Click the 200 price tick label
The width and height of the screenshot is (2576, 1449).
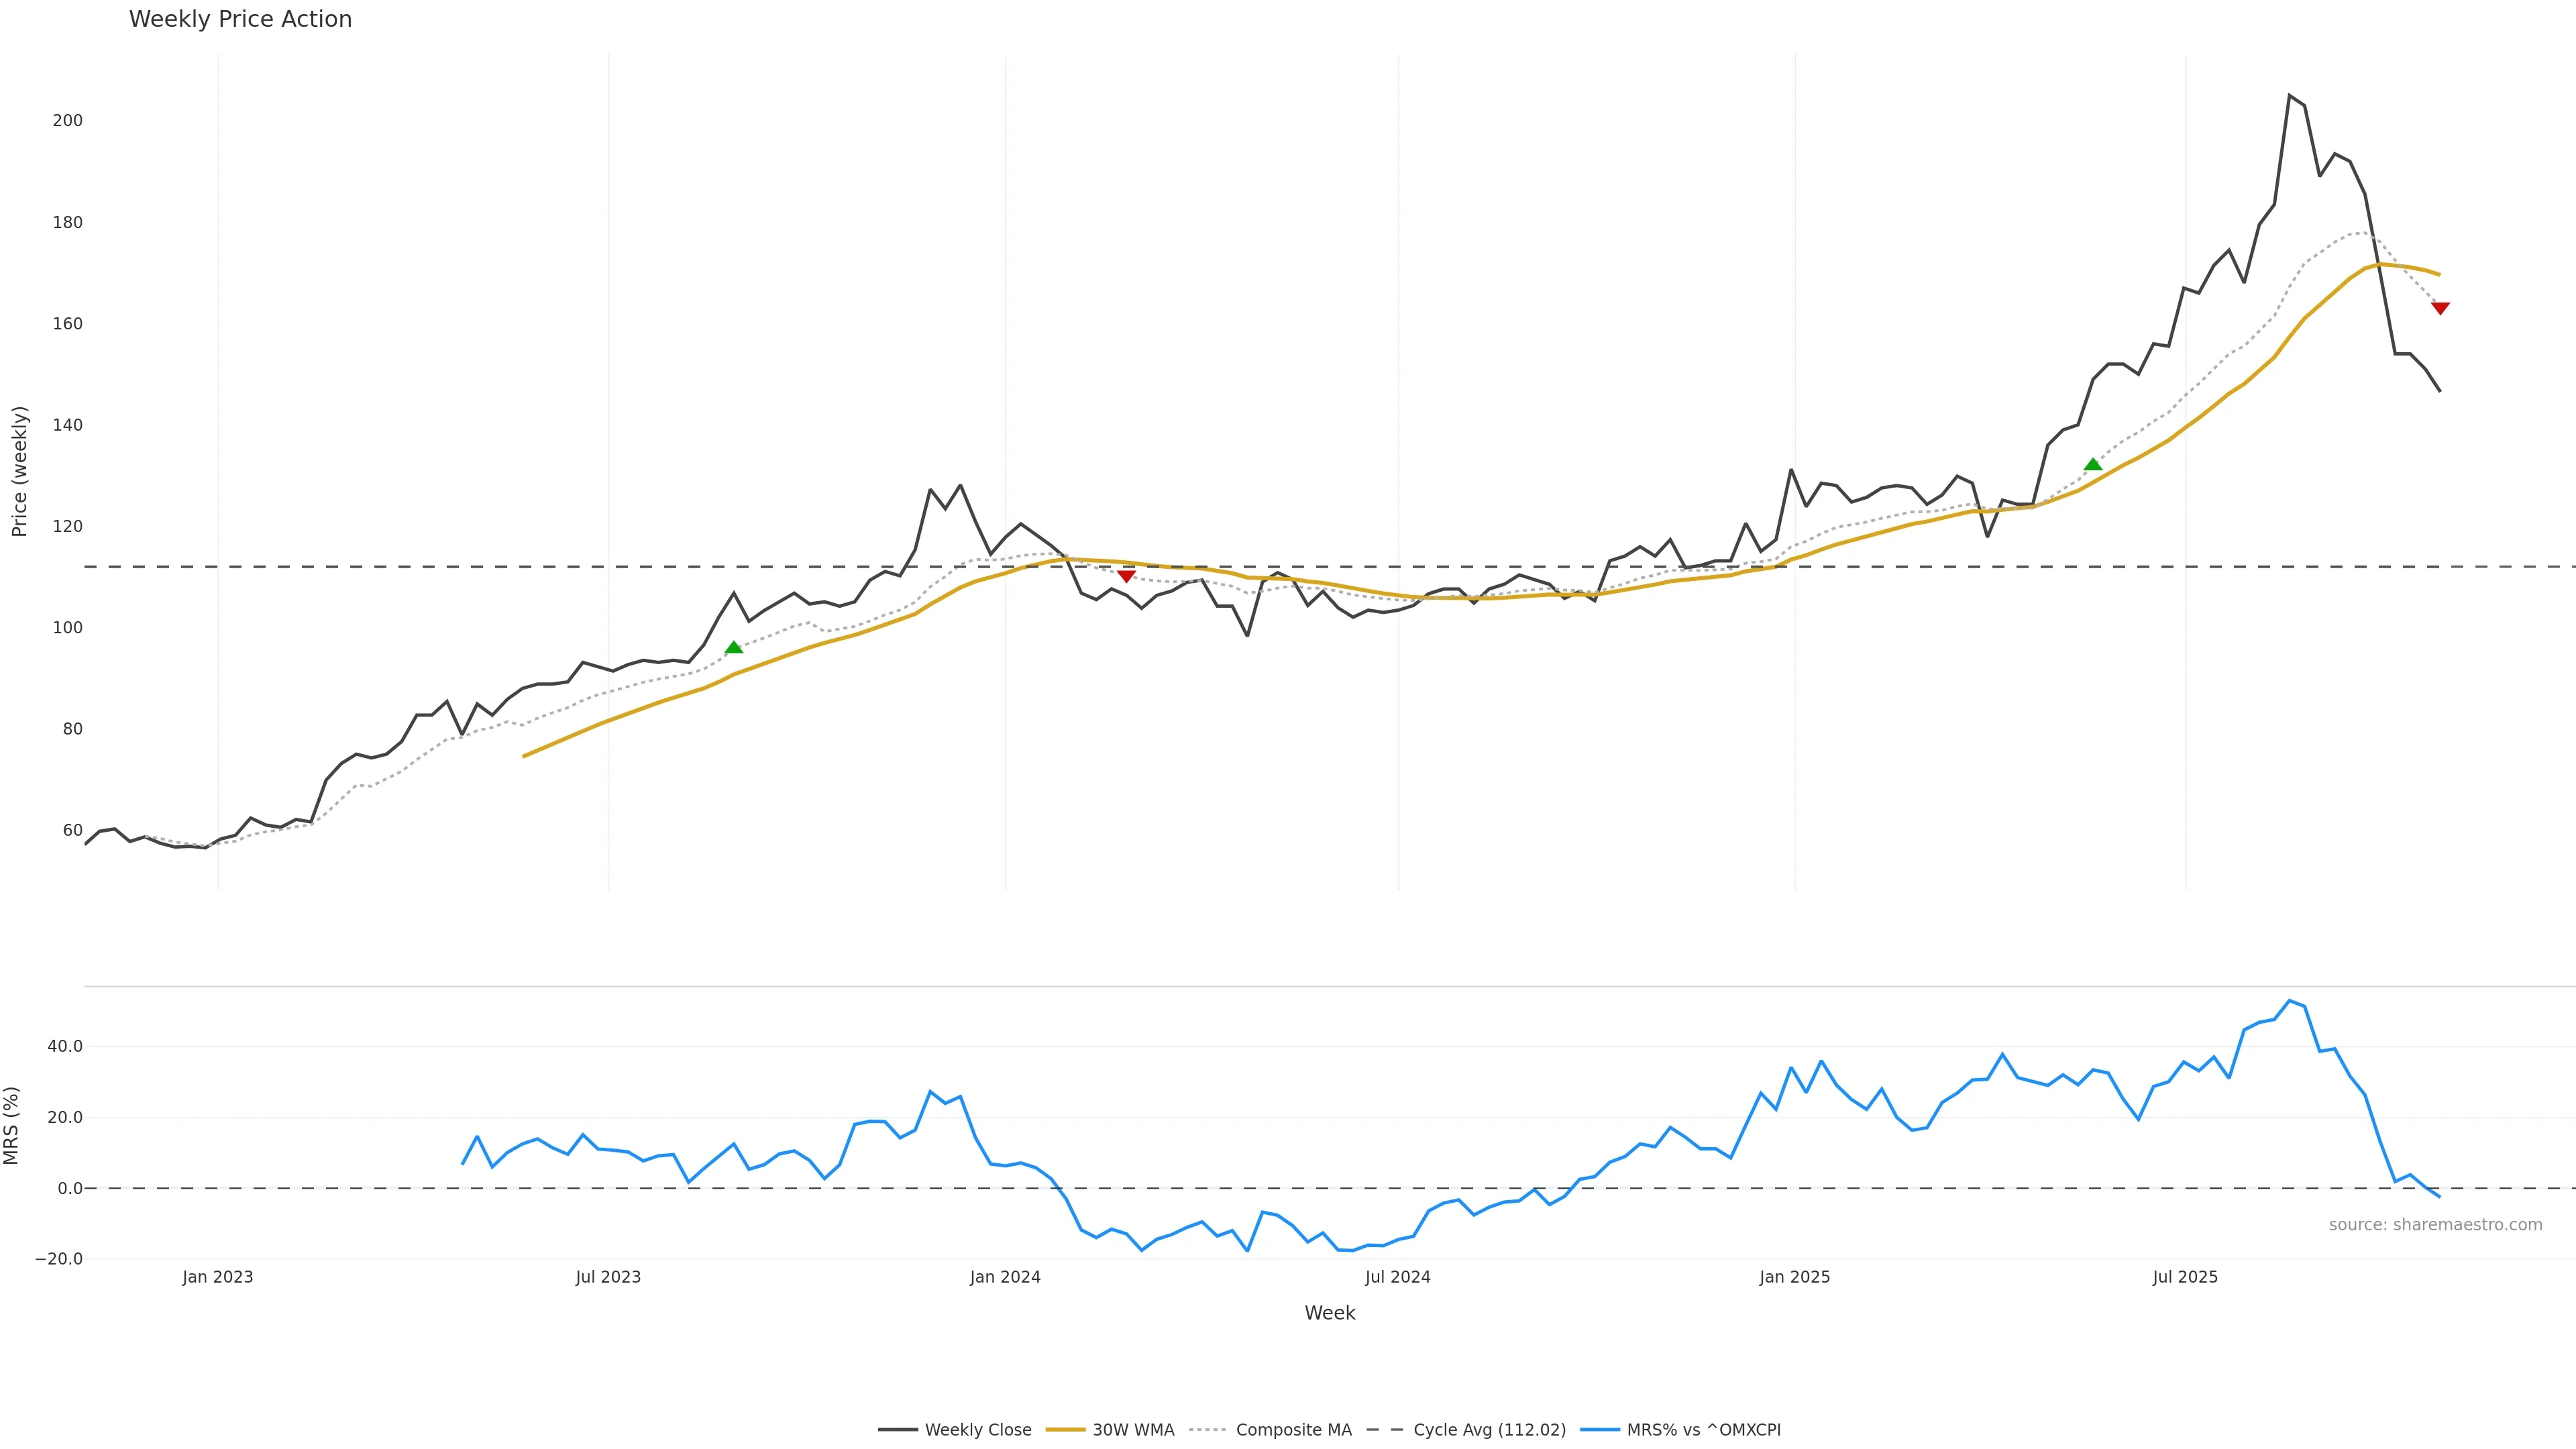tap(68, 120)
